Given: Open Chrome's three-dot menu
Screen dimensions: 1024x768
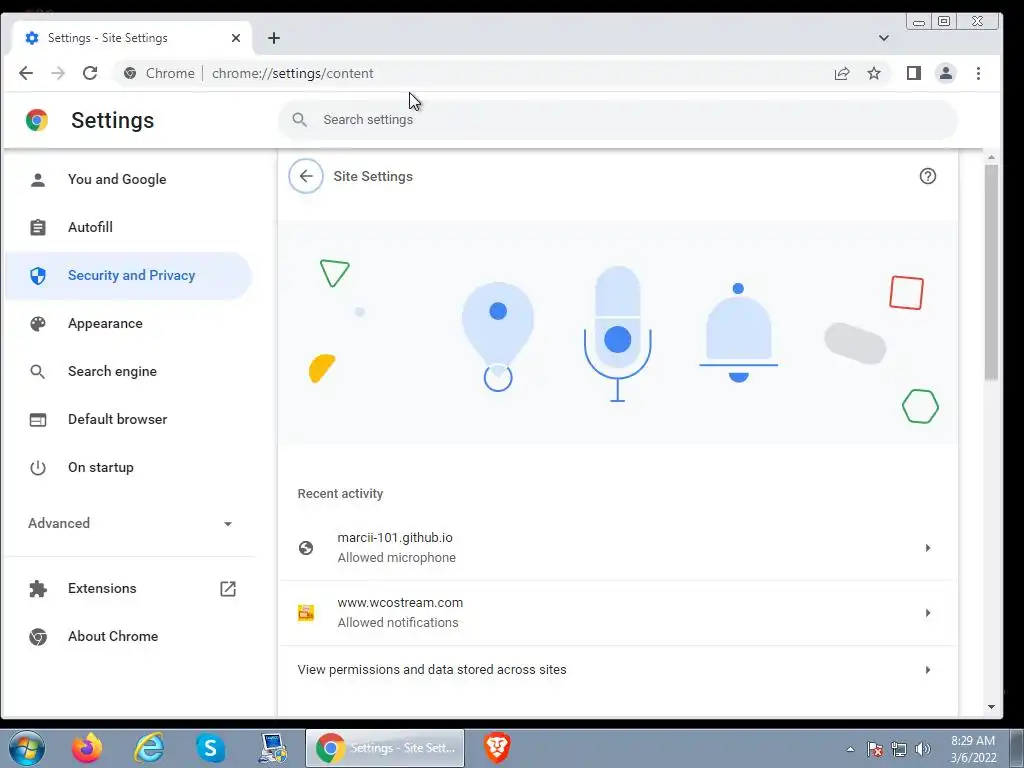Looking at the screenshot, I should click(978, 73).
